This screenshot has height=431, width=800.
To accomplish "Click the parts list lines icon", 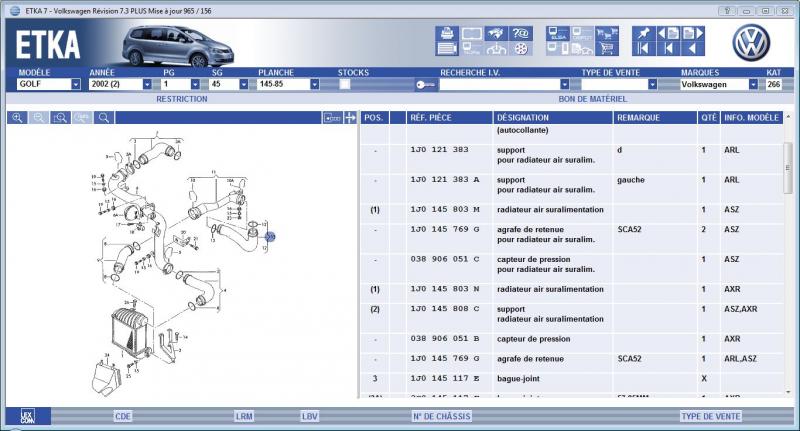I will (x=446, y=48).
